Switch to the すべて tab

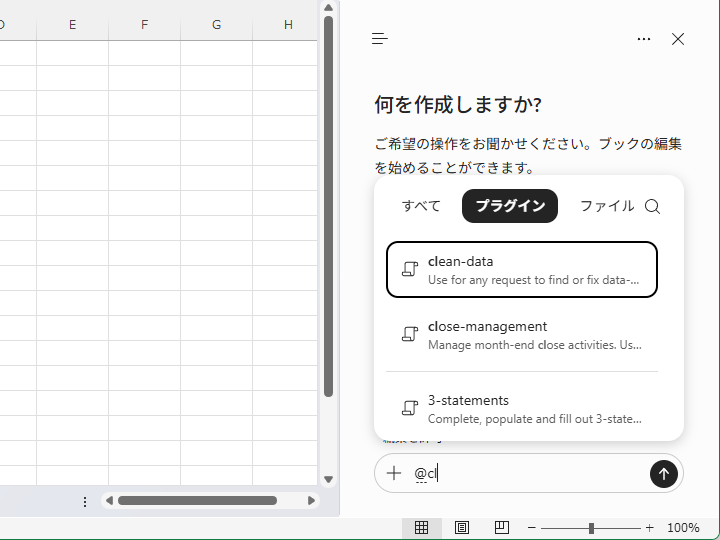(421, 206)
